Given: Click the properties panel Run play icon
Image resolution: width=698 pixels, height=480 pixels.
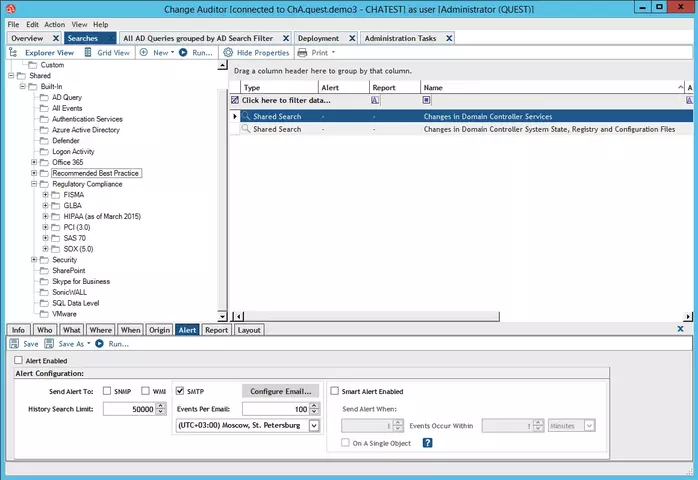Looking at the screenshot, I should (99, 344).
